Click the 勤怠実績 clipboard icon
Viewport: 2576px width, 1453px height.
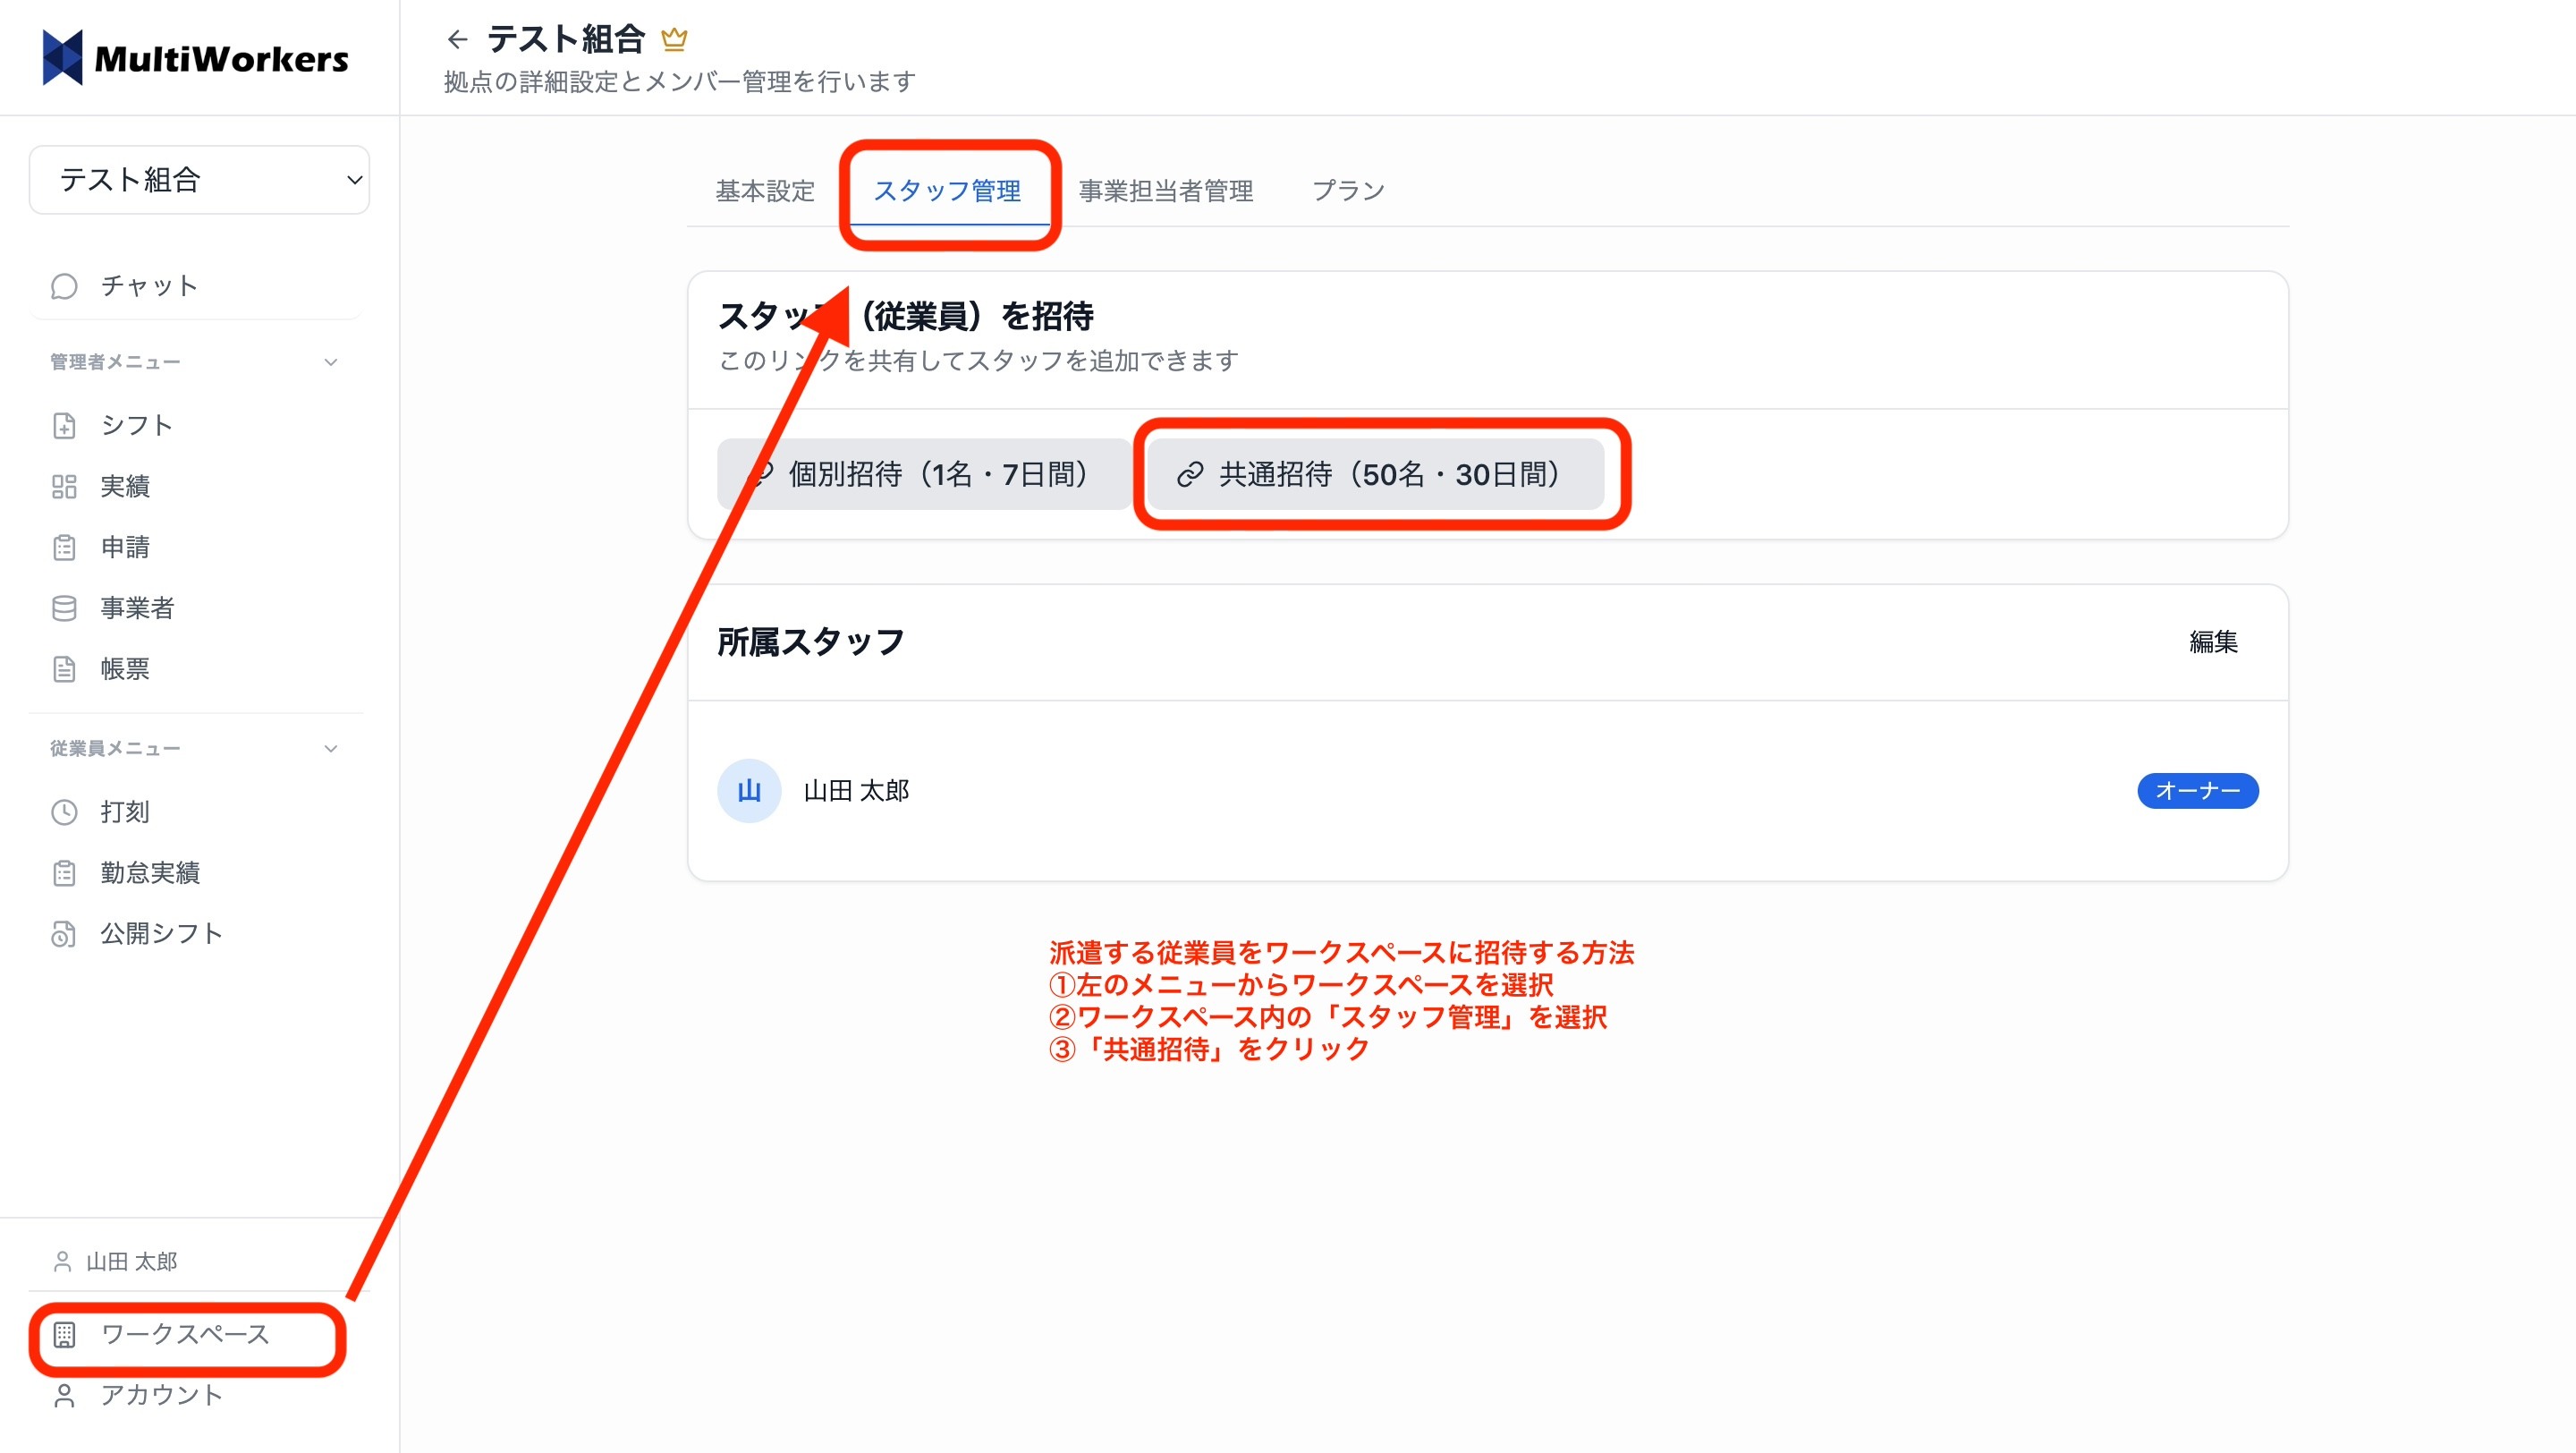64,873
